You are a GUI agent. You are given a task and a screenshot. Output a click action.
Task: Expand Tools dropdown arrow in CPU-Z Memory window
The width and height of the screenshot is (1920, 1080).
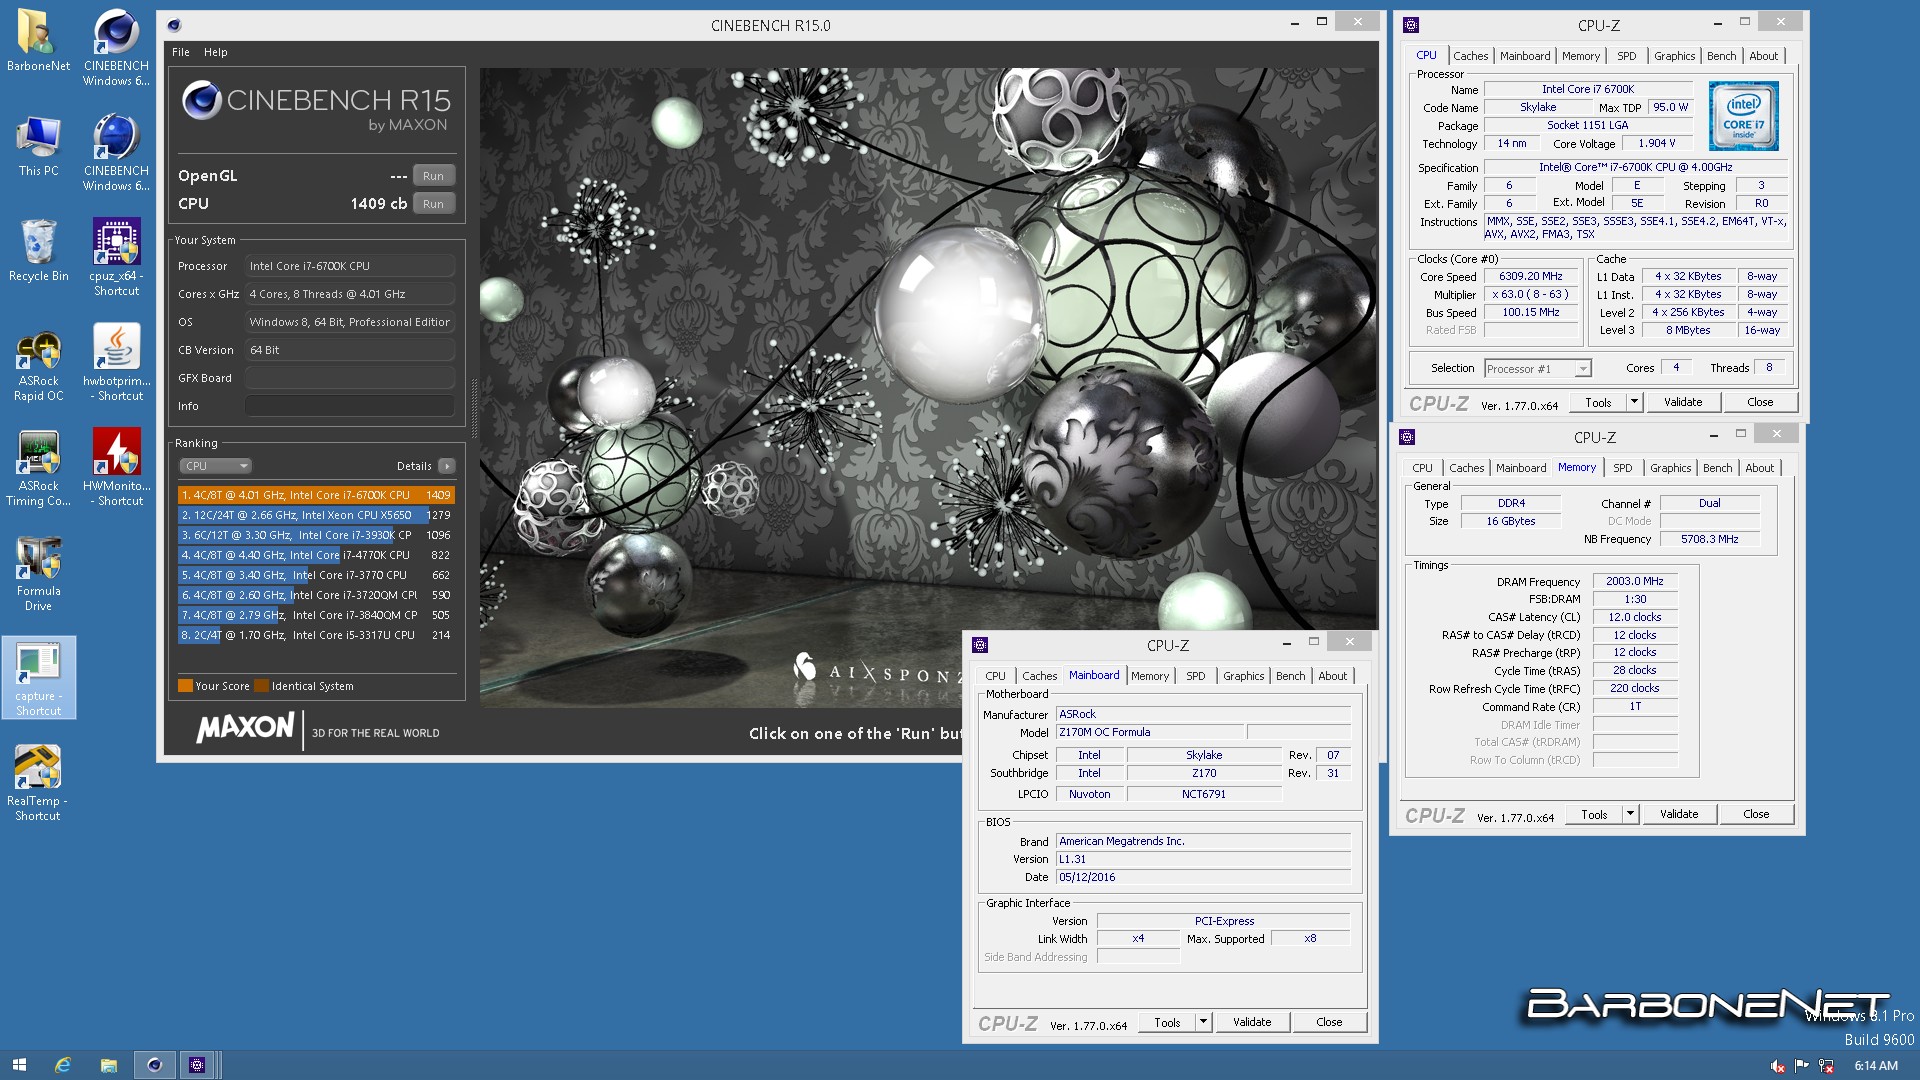[x=1630, y=814]
